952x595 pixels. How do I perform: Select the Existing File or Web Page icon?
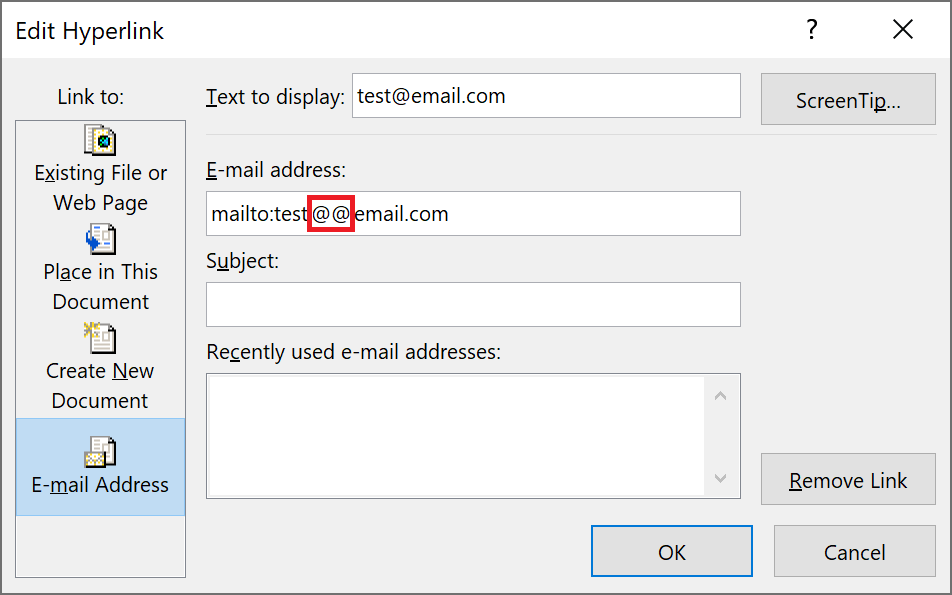tap(100, 140)
